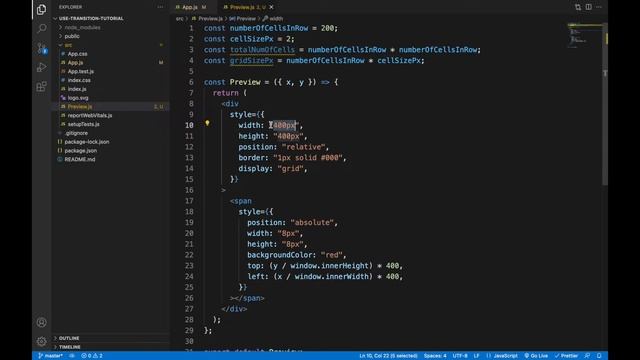
Task: Click the open changes icon in editor toolbar
Action: (578, 7)
